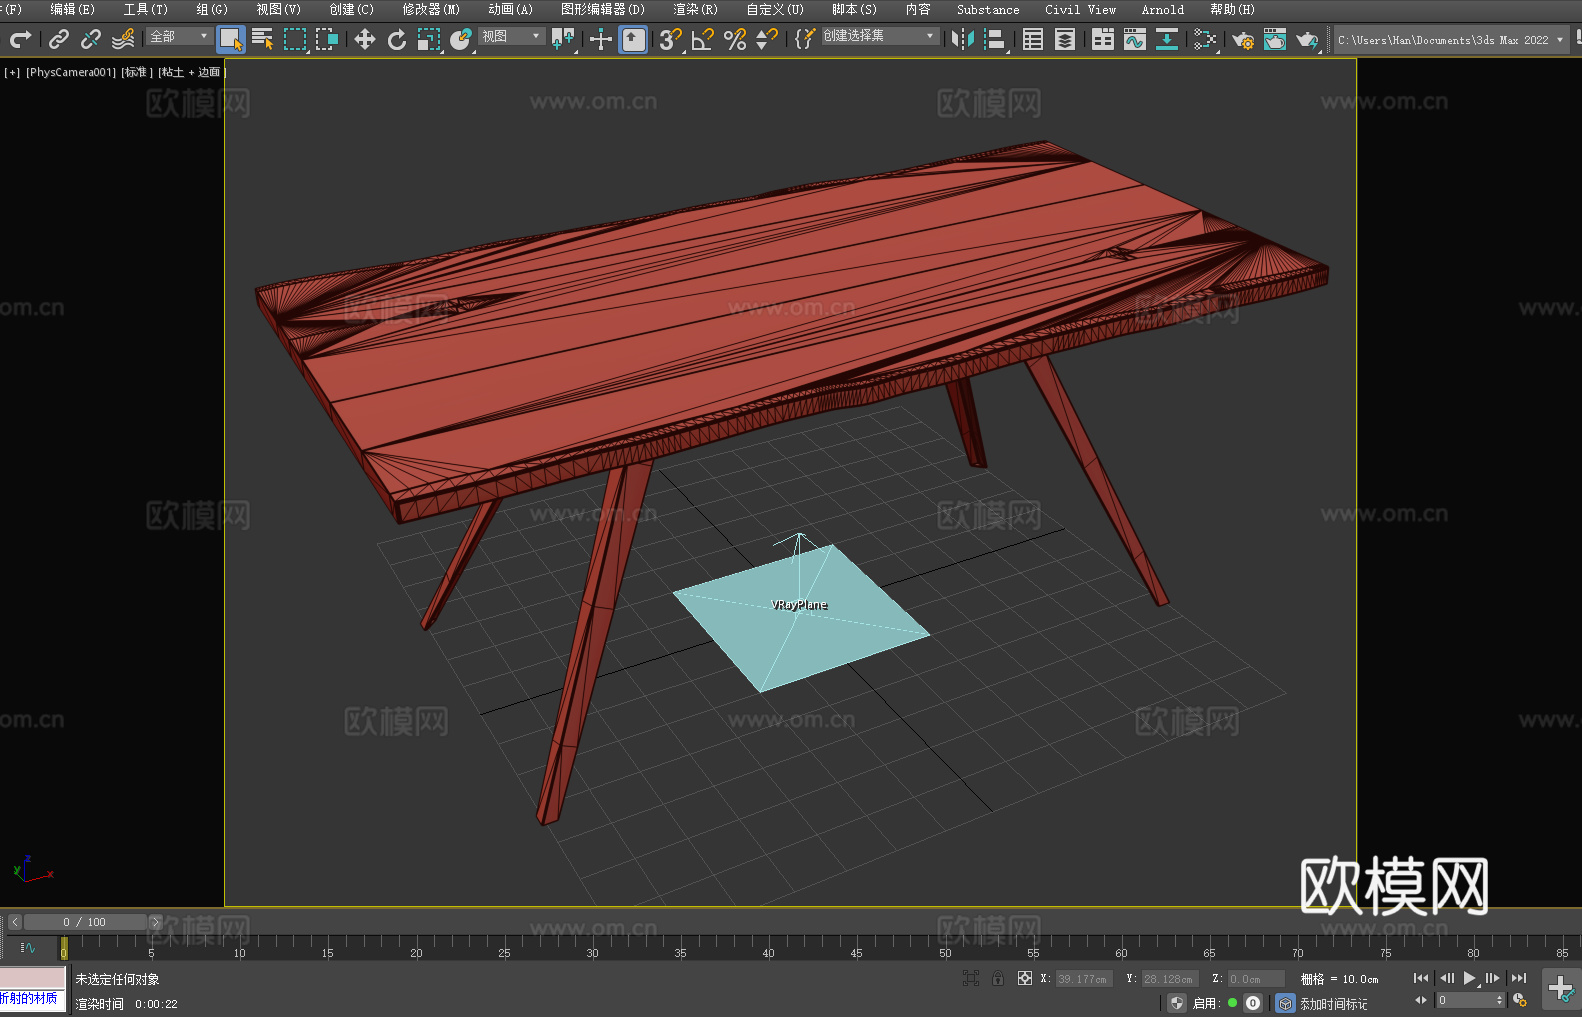Play the animation
The height and width of the screenshot is (1017, 1582).
[1469, 978]
